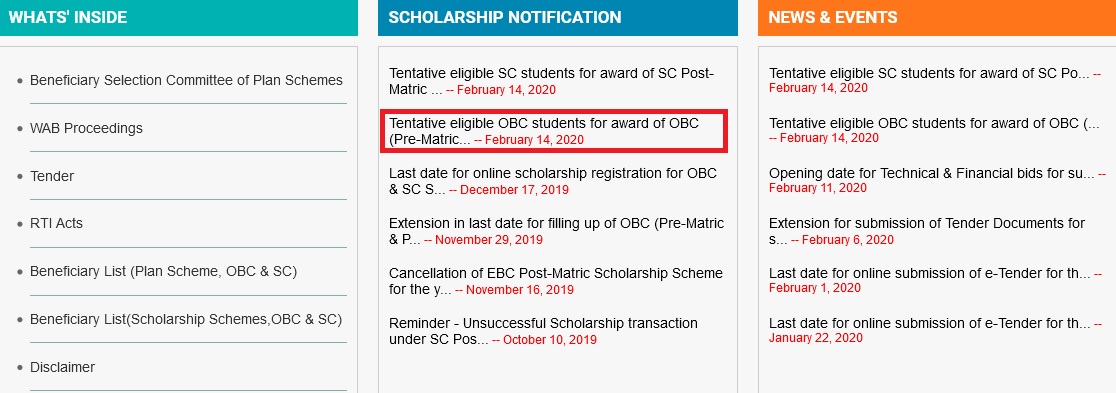This screenshot has height=393, width=1116.
Task: Open Cancellation of EBC Post-Matric Scholarship notice
Action: (556, 281)
